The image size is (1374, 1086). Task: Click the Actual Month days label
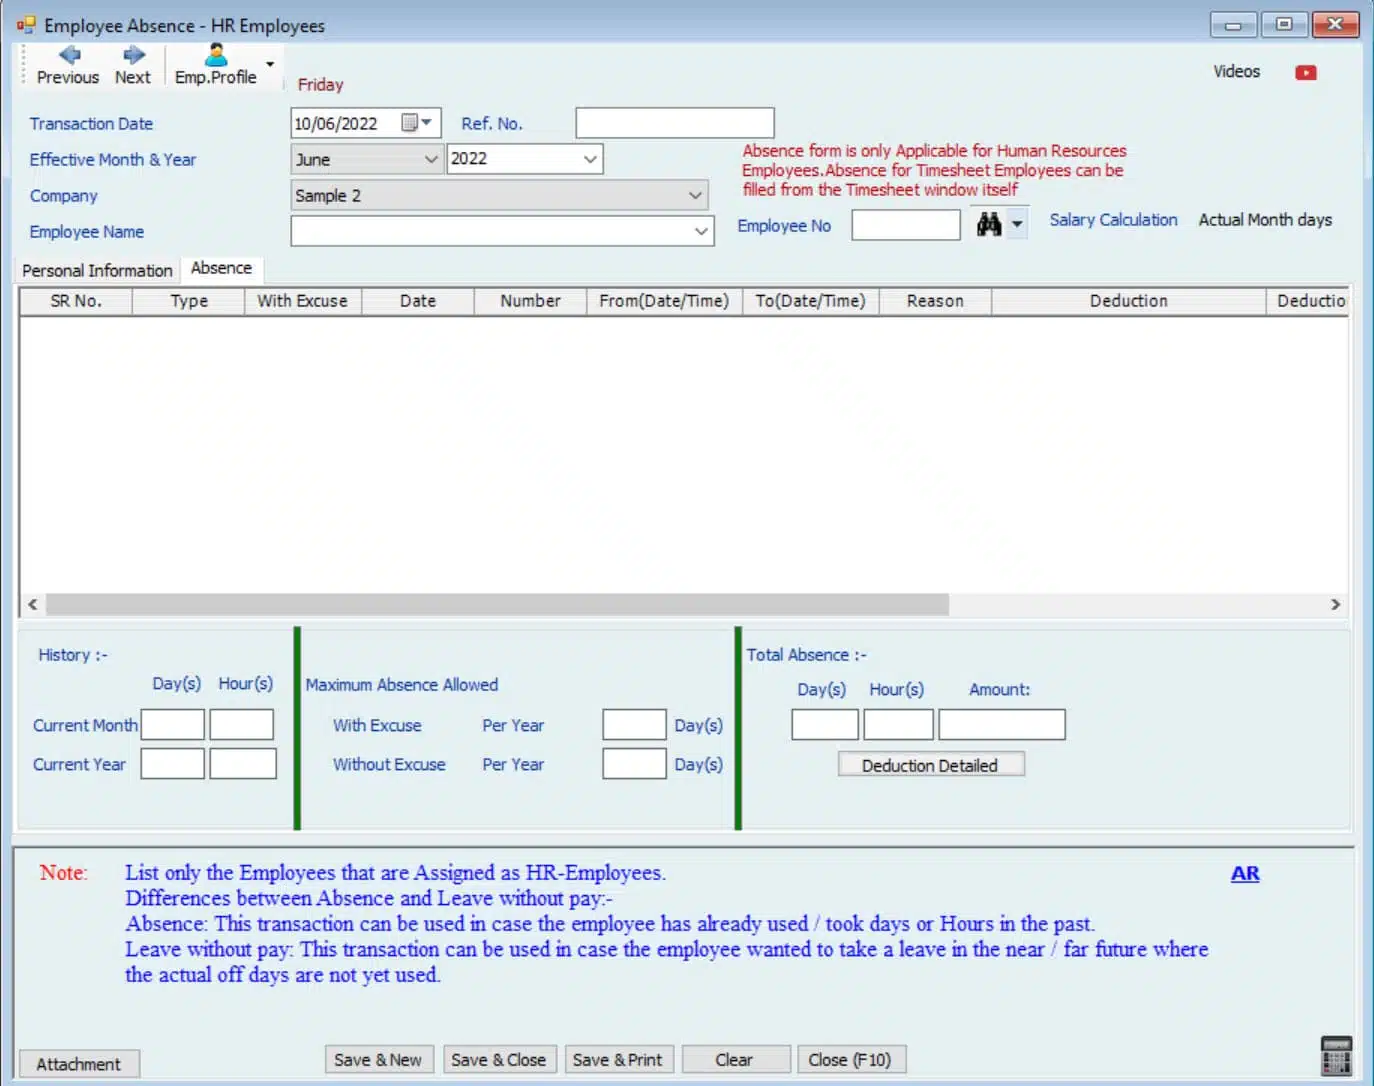click(1265, 220)
